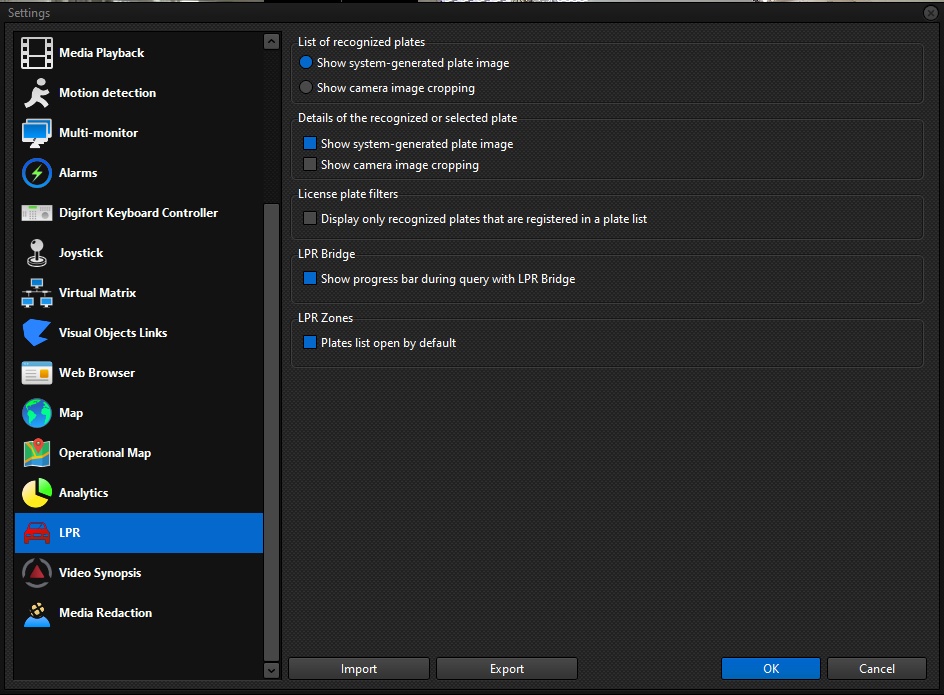
Task: Click the Alarms lightning bolt icon
Action: pyautogui.click(x=37, y=173)
